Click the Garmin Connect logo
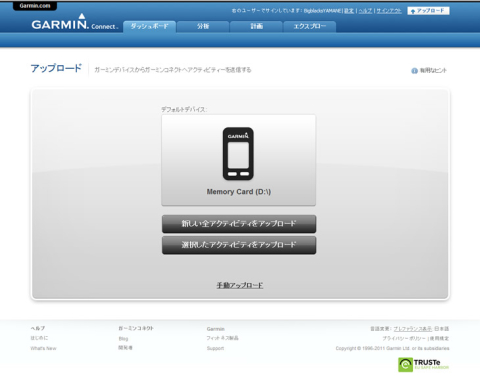 pos(75,22)
